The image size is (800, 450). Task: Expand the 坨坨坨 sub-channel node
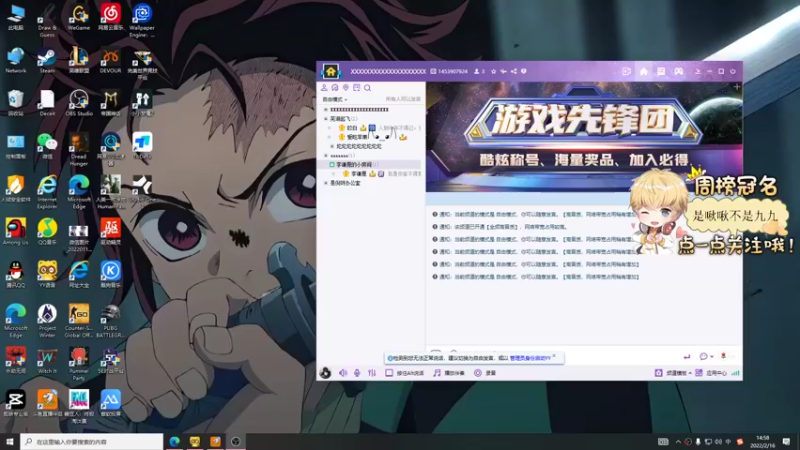click(x=332, y=146)
